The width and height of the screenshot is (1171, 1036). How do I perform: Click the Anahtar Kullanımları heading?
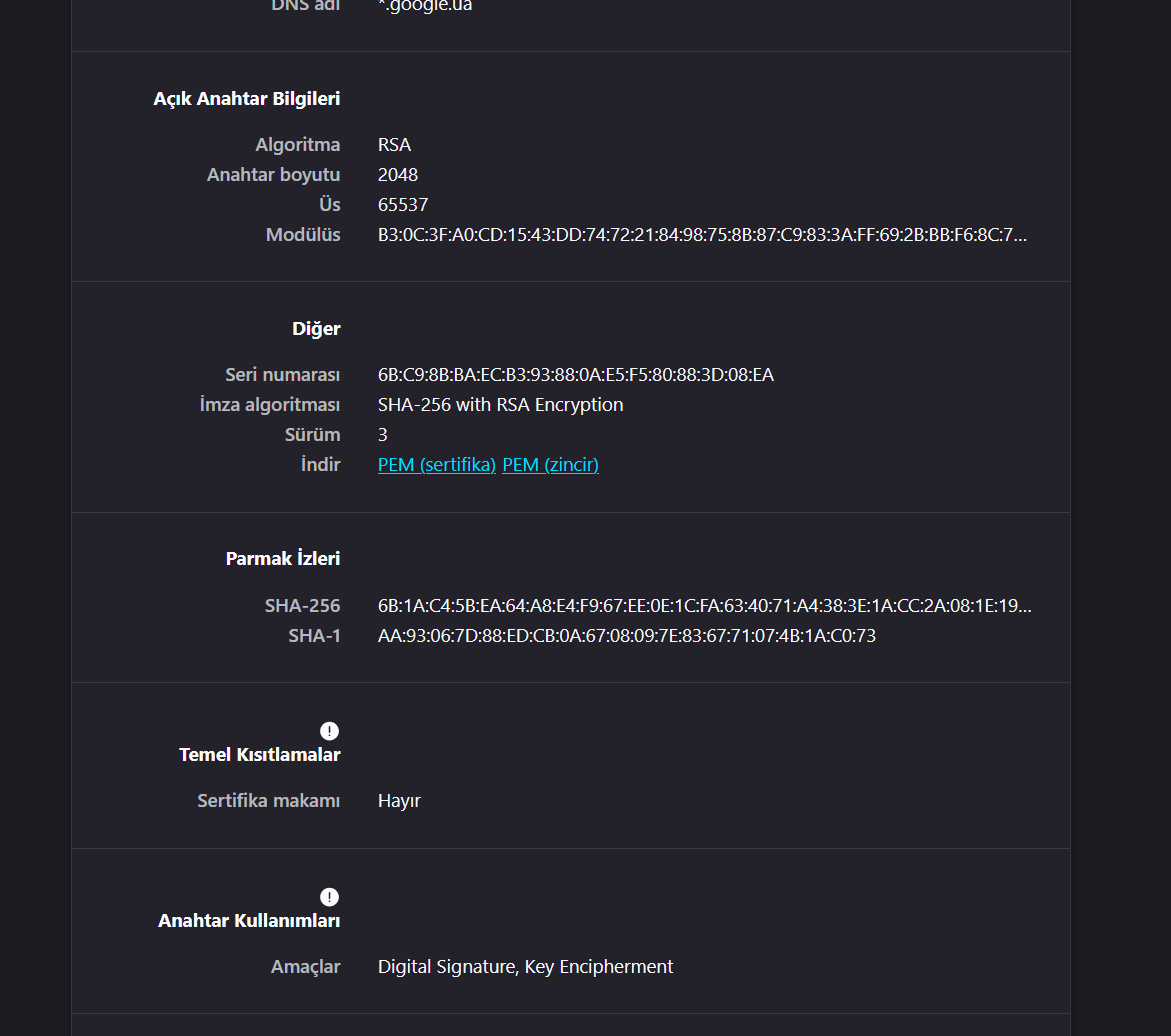[x=249, y=920]
